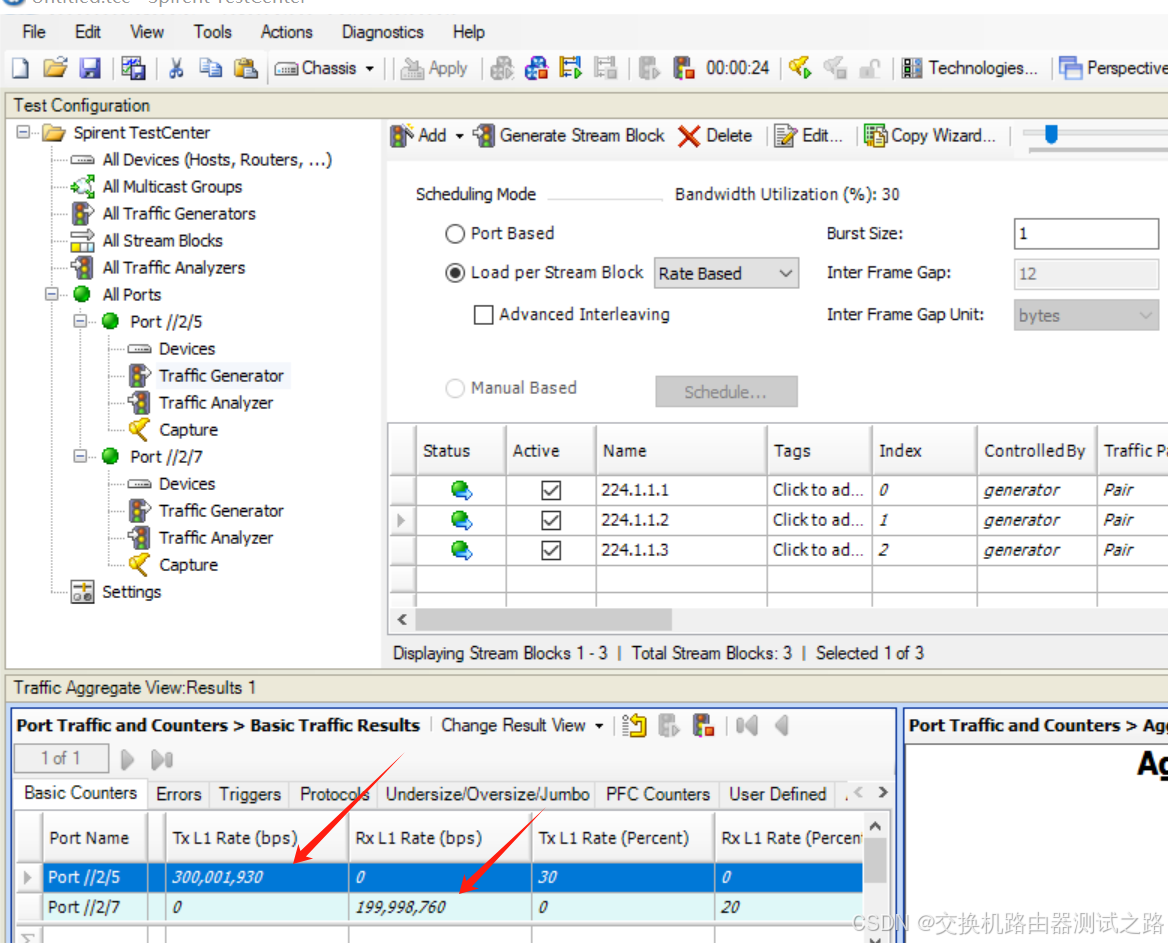Screen dimensions: 1168x943
Task: Click the Paste clipboard icon
Action: tap(245, 69)
